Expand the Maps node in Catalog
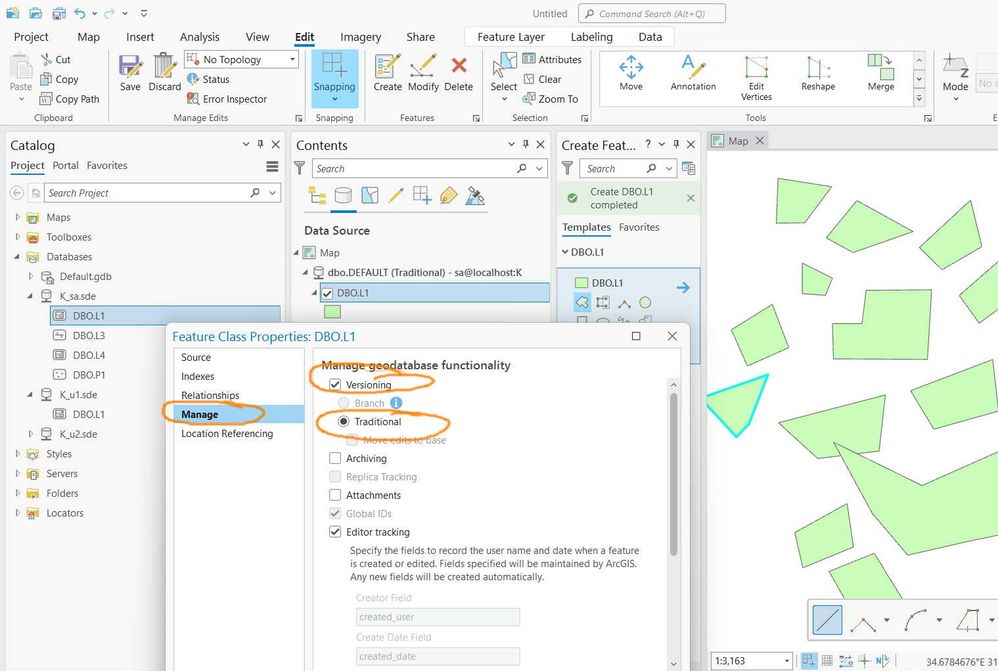The image size is (998, 671). pyautogui.click(x=18, y=217)
